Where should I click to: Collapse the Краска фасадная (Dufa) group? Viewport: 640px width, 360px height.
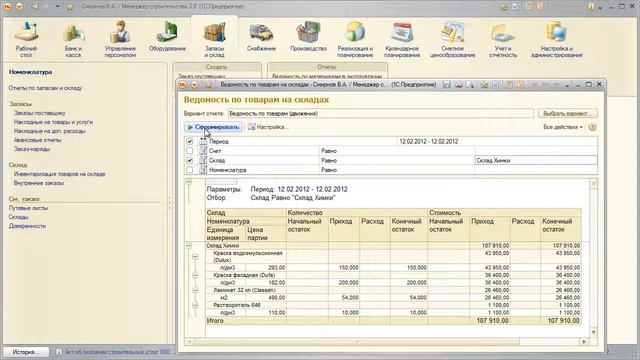click(195, 275)
